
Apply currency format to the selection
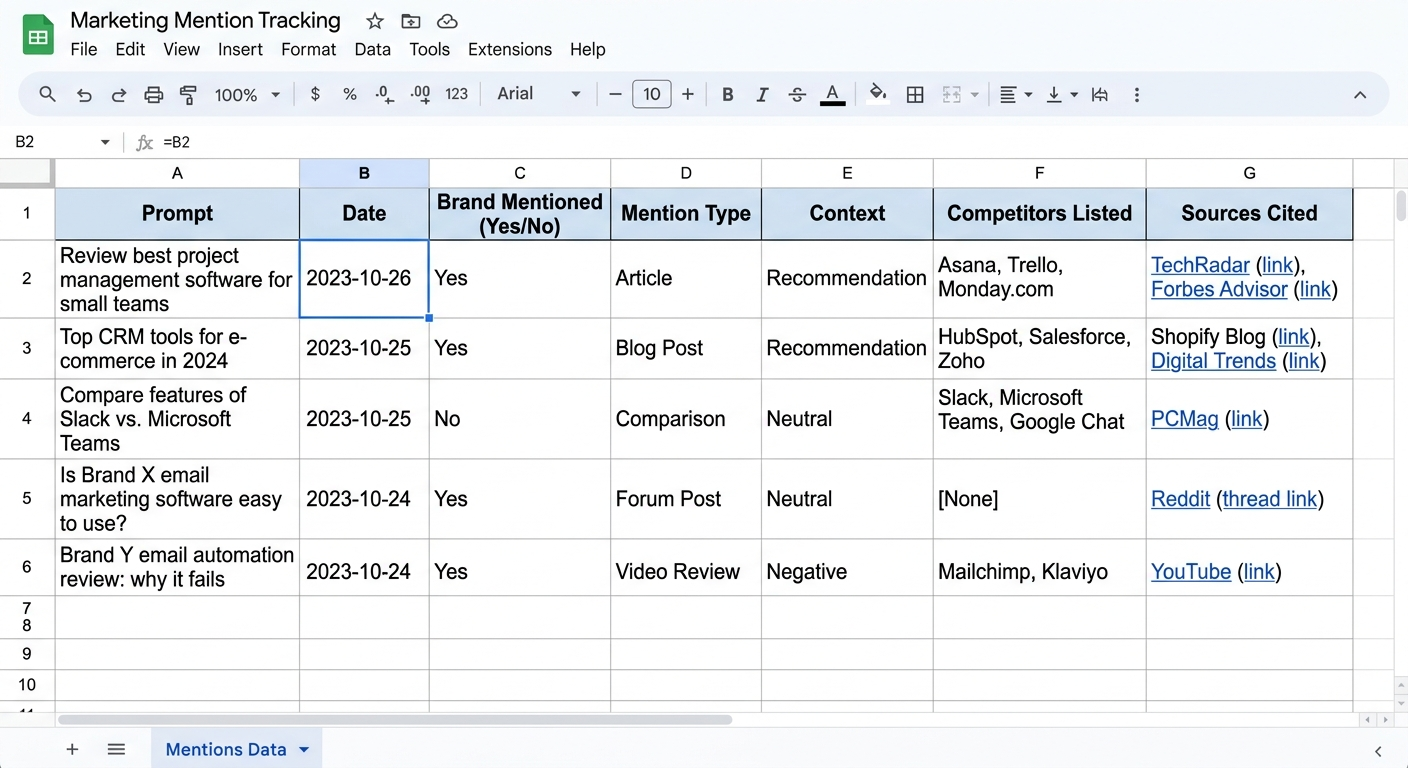coord(314,94)
